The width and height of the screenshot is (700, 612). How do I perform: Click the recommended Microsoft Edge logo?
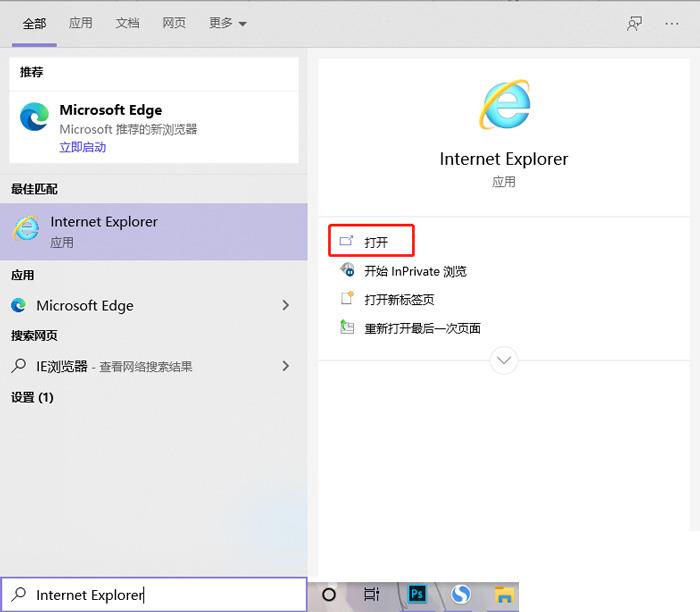(34, 117)
